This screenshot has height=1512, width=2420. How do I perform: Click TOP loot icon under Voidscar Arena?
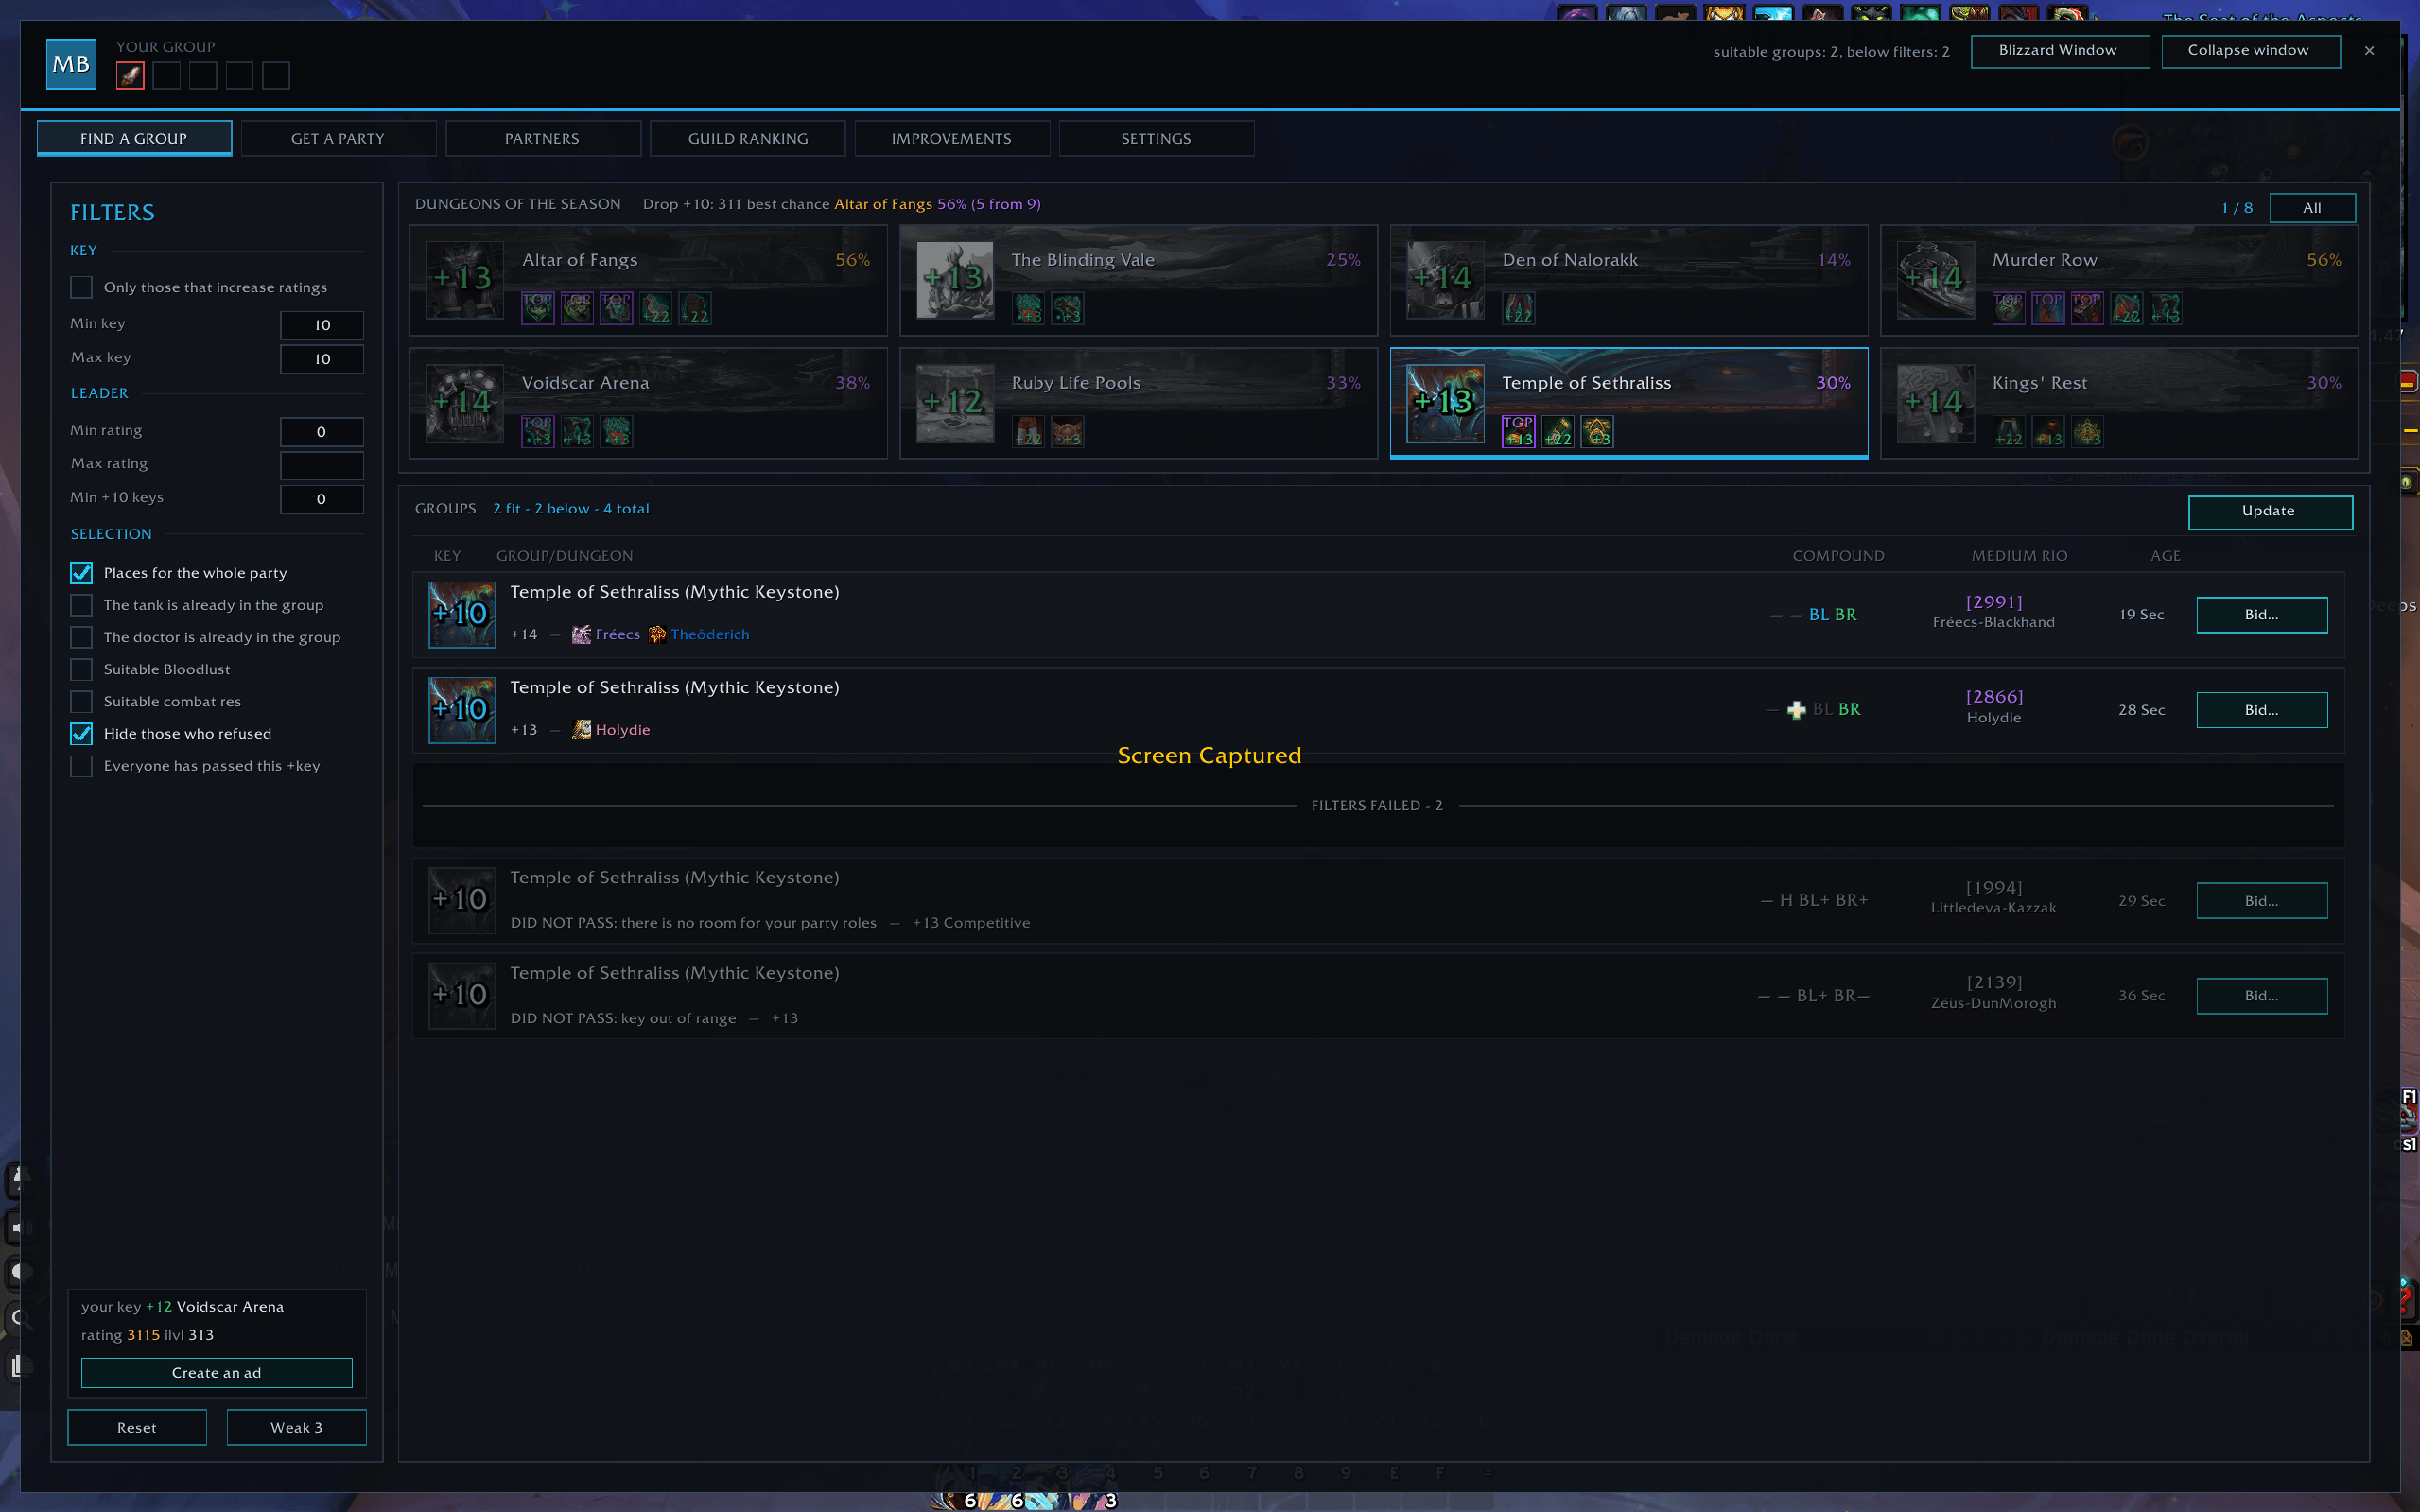tap(538, 432)
